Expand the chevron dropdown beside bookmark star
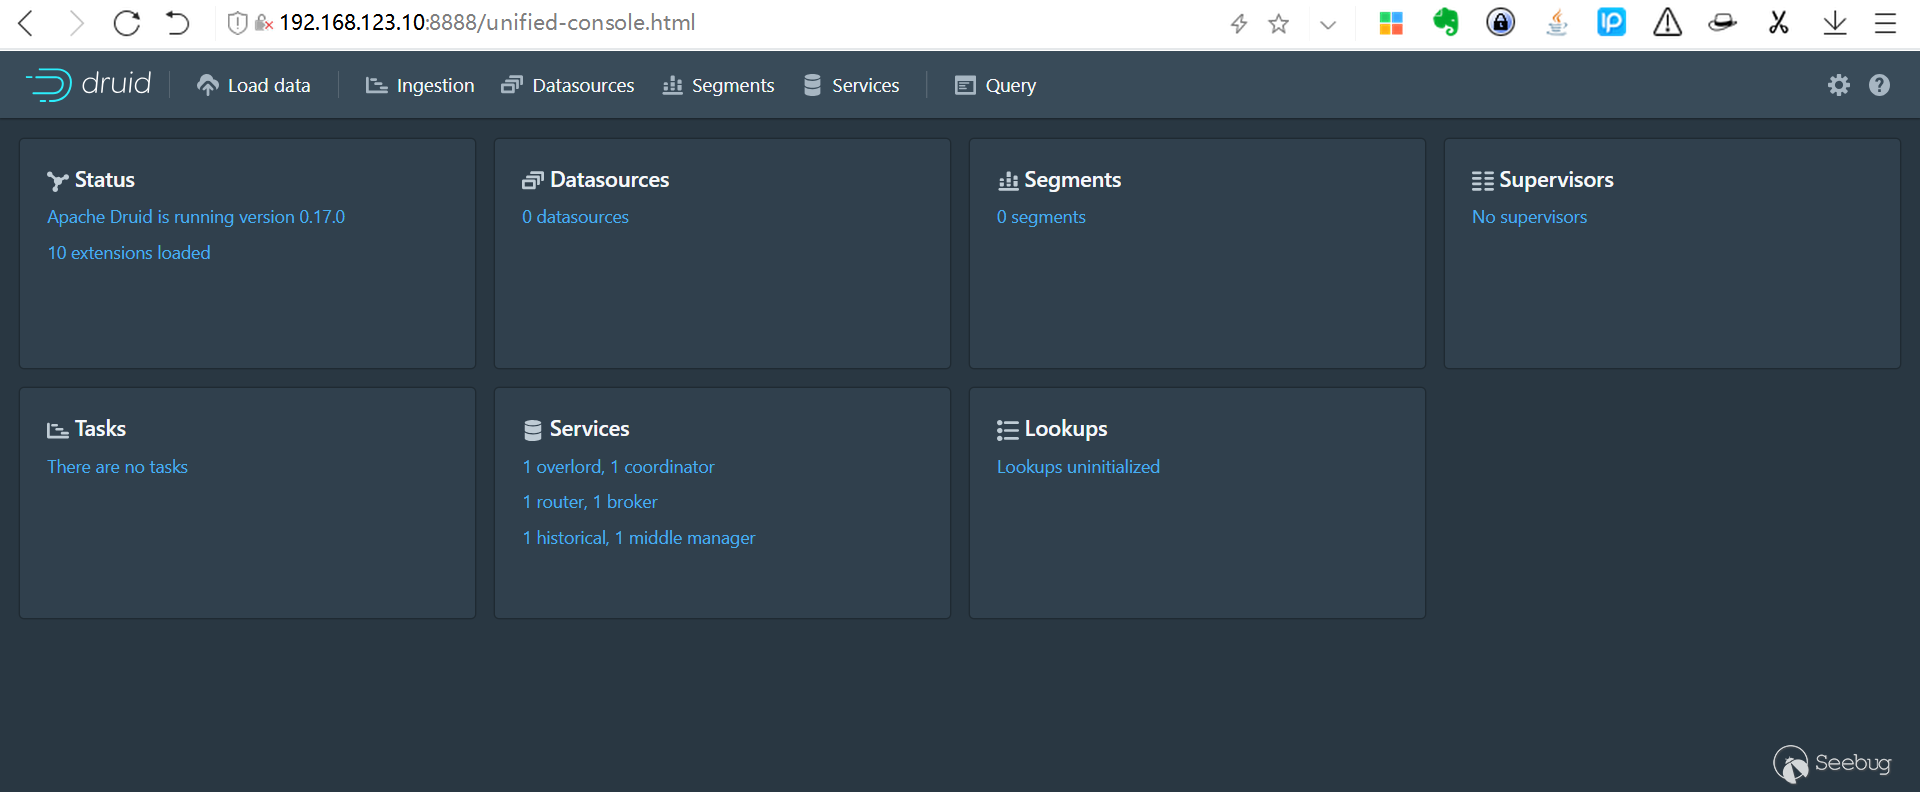 tap(1328, 25)
